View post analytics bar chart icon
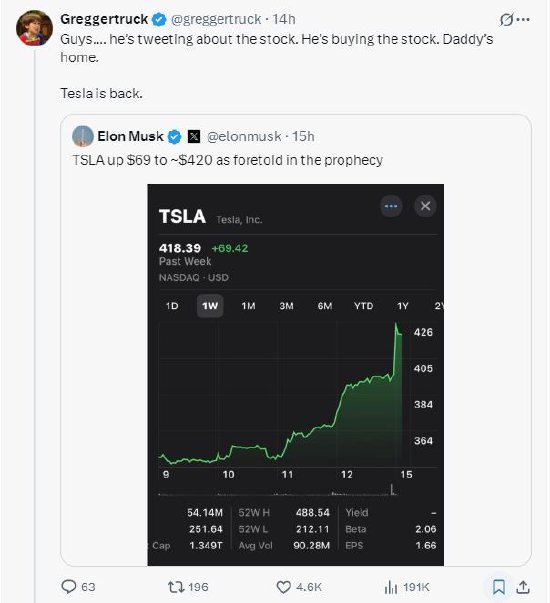This screenshot has height=603, width=550. coord(391,587)
